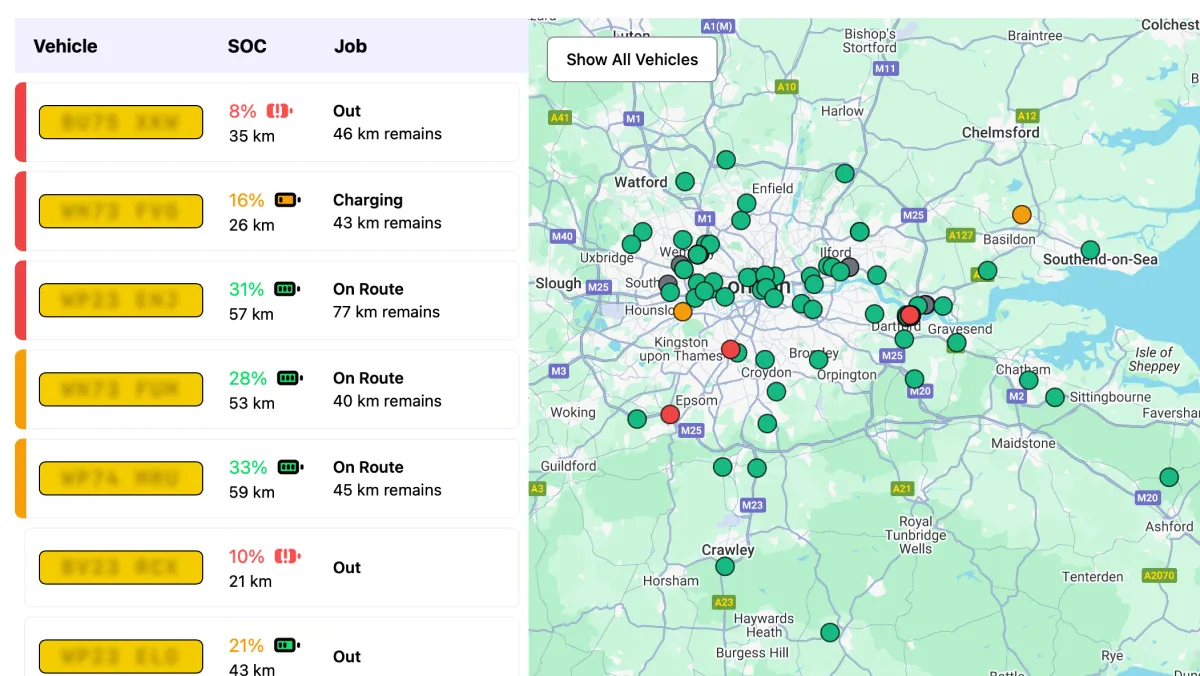Image resolution: width=1200 pixels, height=676 pixels.
Task: Select the orange marker near Hounslow
Action: 682,311
